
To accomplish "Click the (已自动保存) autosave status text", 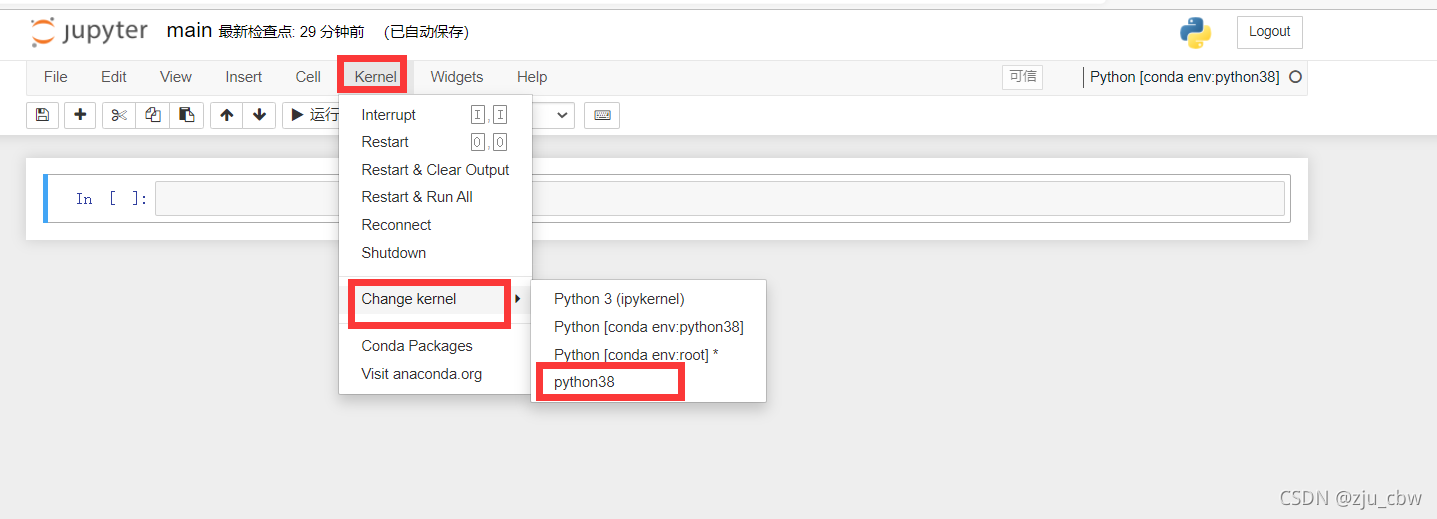I will (426, 32).
